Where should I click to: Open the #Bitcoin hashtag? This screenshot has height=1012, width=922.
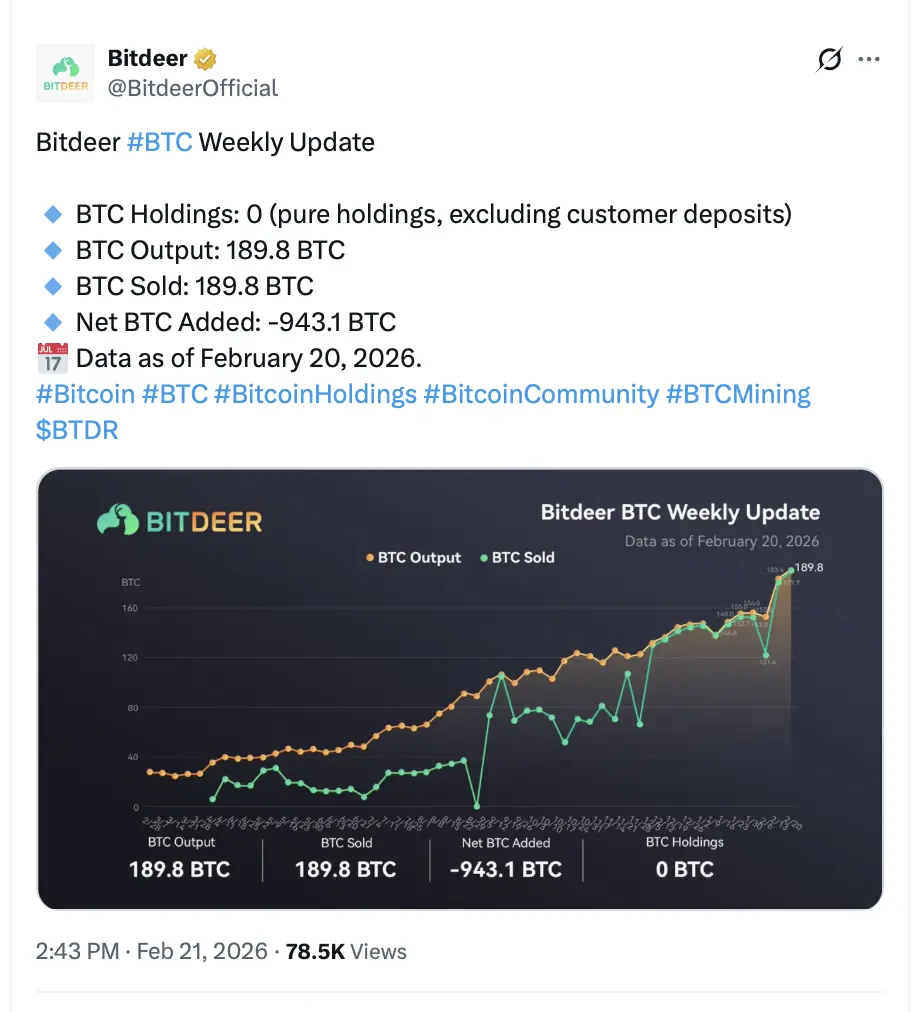(x=85, y=394)
